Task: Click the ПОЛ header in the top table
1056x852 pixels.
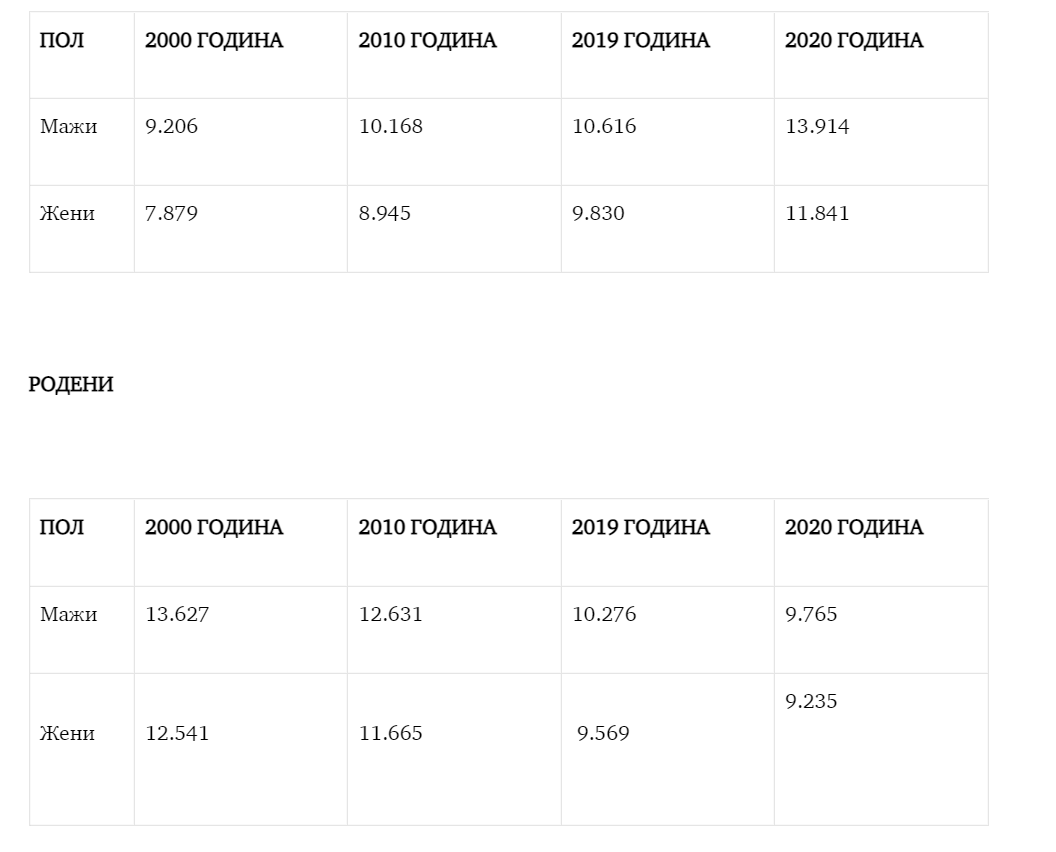Action: [x=62, y=41]
